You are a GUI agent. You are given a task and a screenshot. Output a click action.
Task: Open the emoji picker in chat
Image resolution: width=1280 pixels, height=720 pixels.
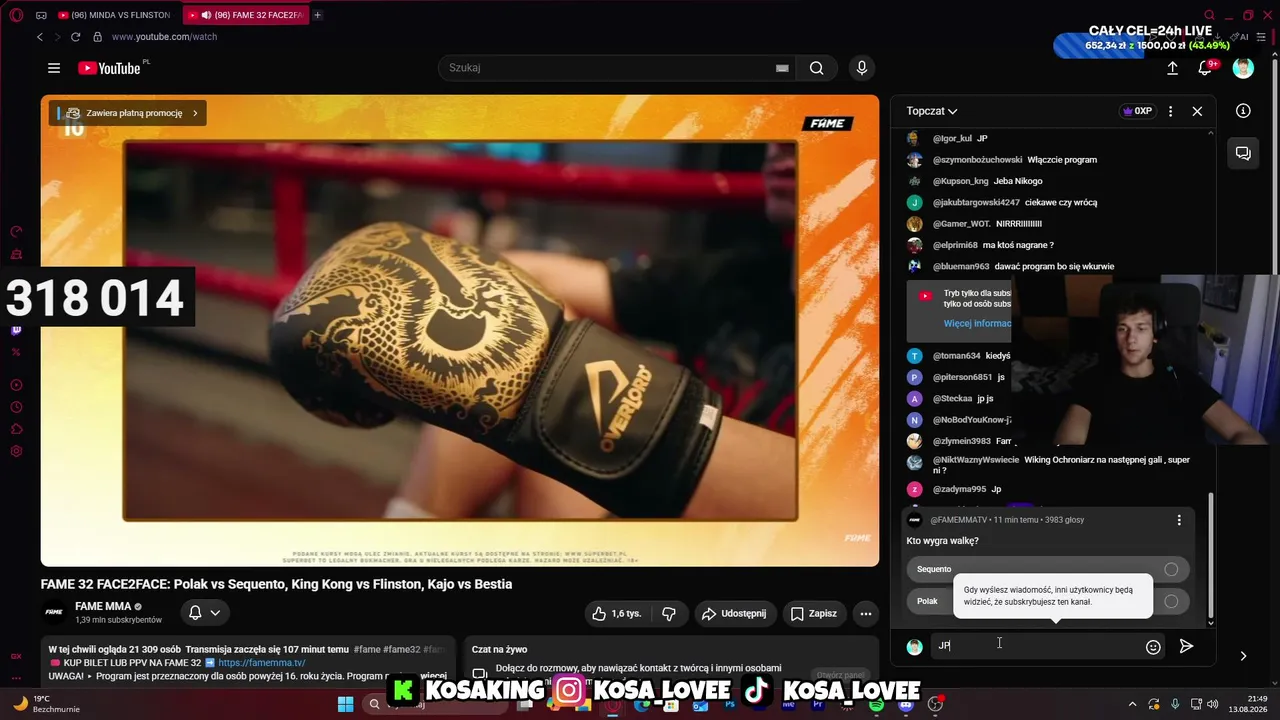point(1153,647)
